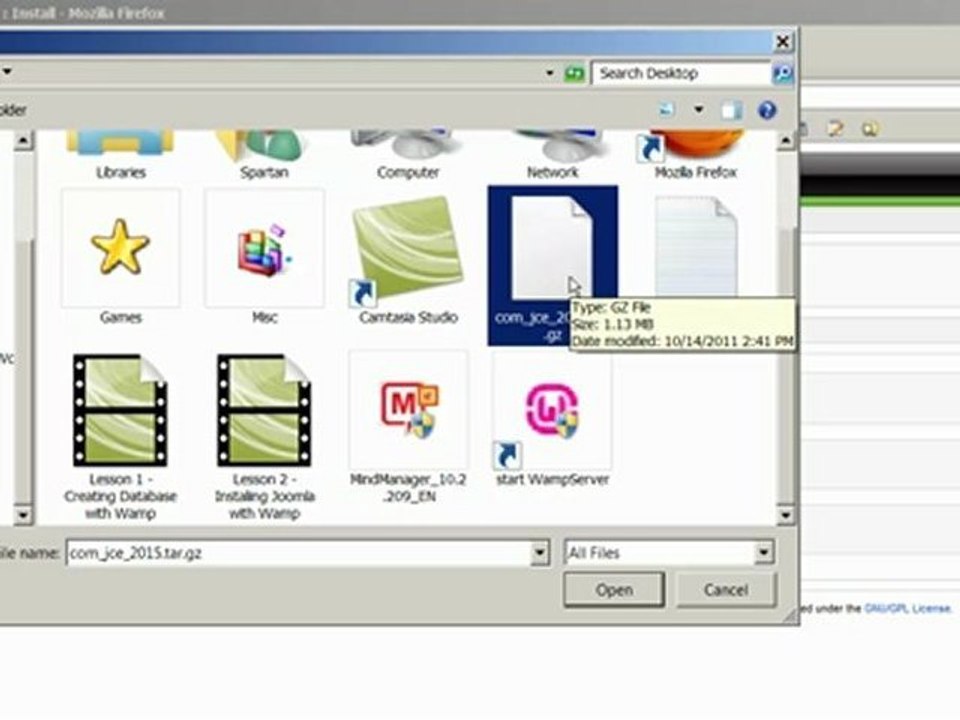960x720 pixels.
Task: Click the Search Desktop field
Action: [x=681, y=73]
